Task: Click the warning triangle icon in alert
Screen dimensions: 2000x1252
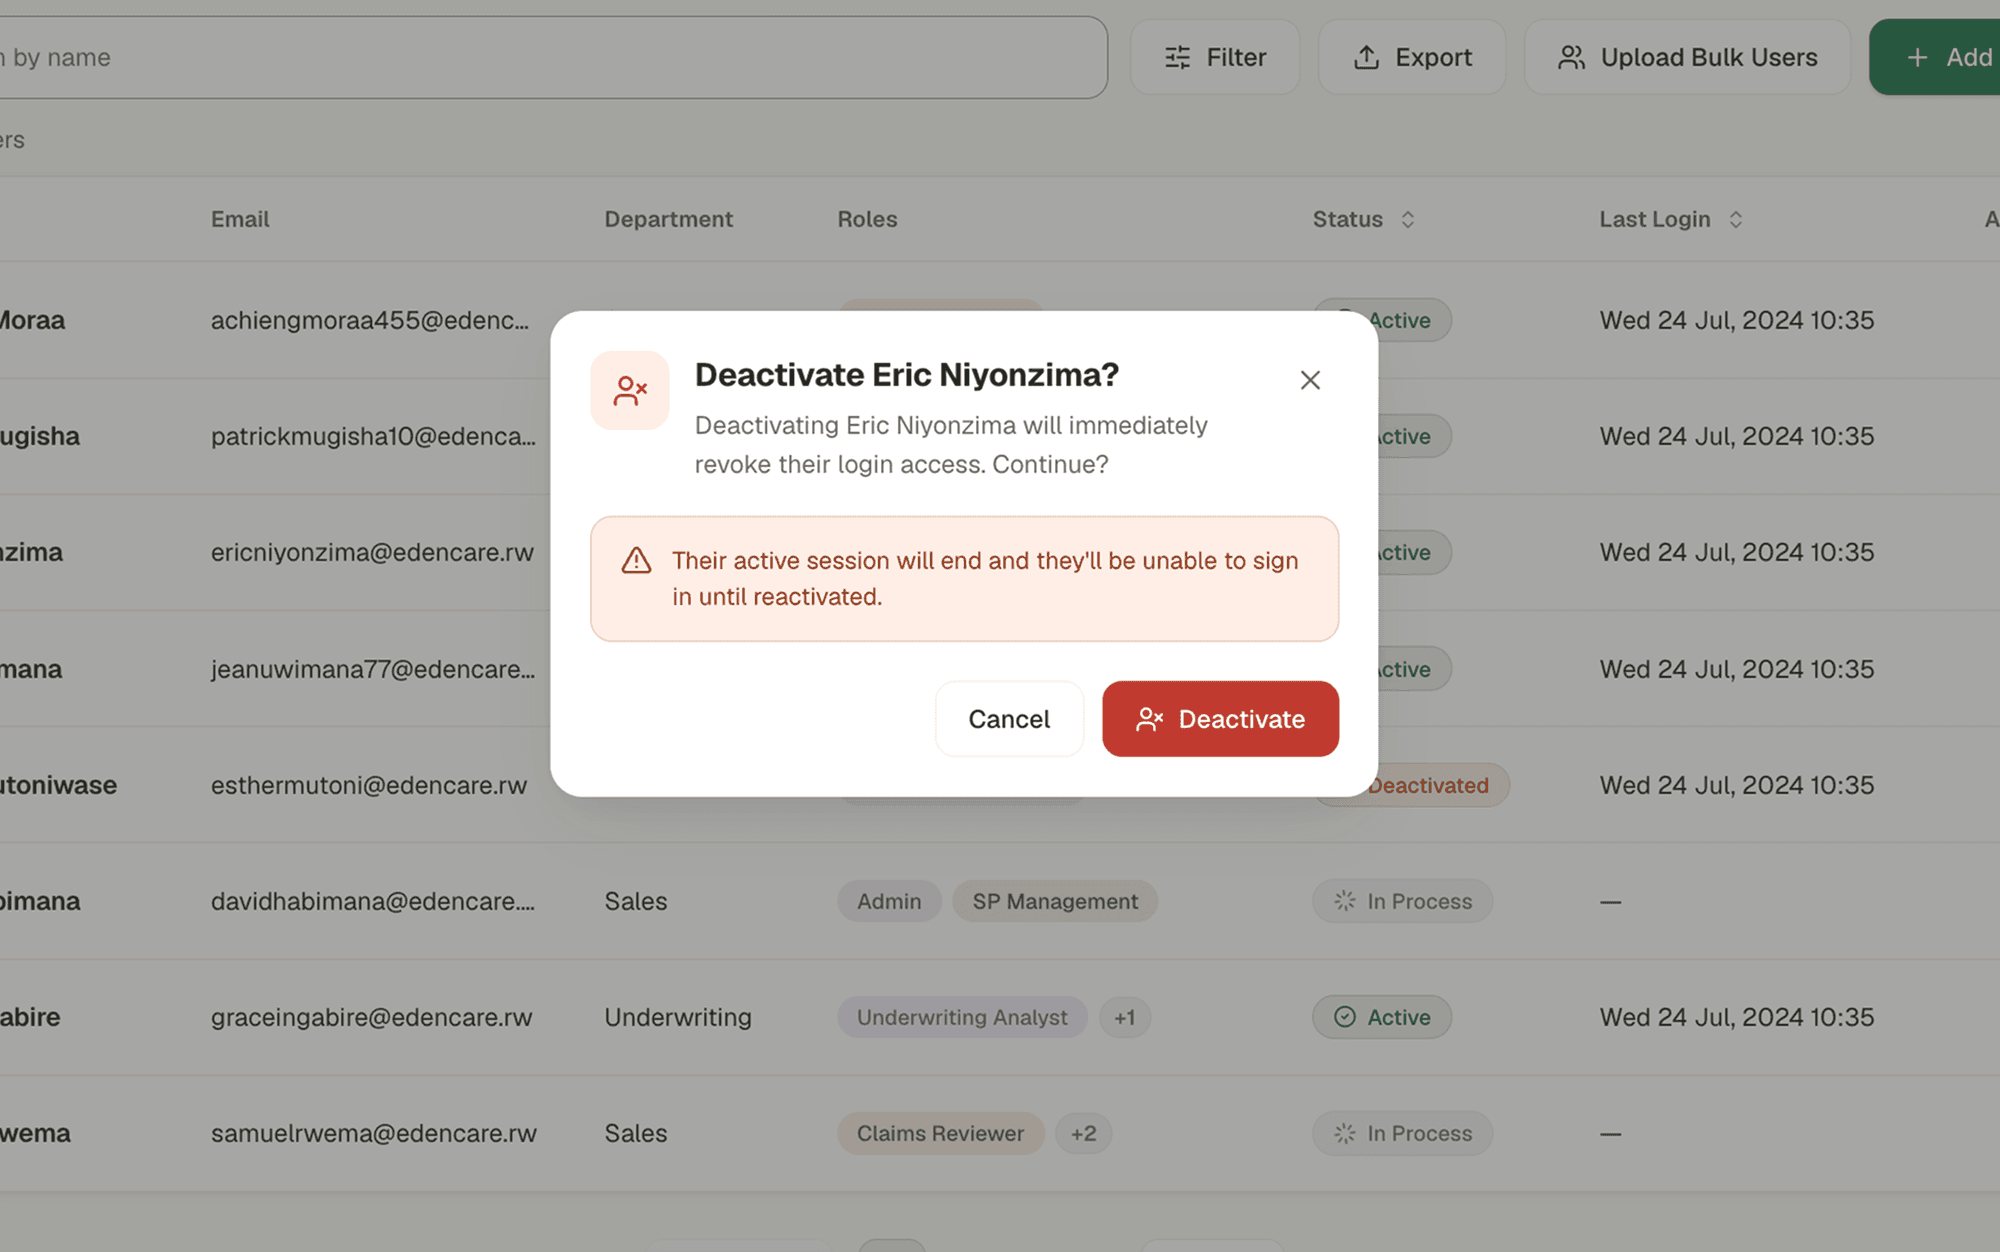Action: click(636, 561)
